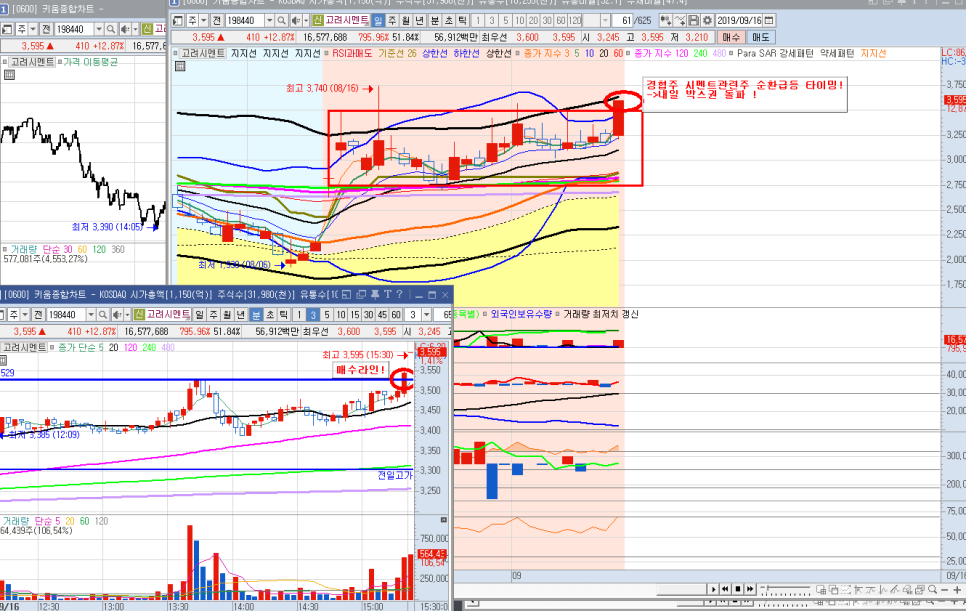Viewport: 966px width, 611px height.
Task: Click the speaker sound icon in the main chart toolbar
Action: point(296,20)
